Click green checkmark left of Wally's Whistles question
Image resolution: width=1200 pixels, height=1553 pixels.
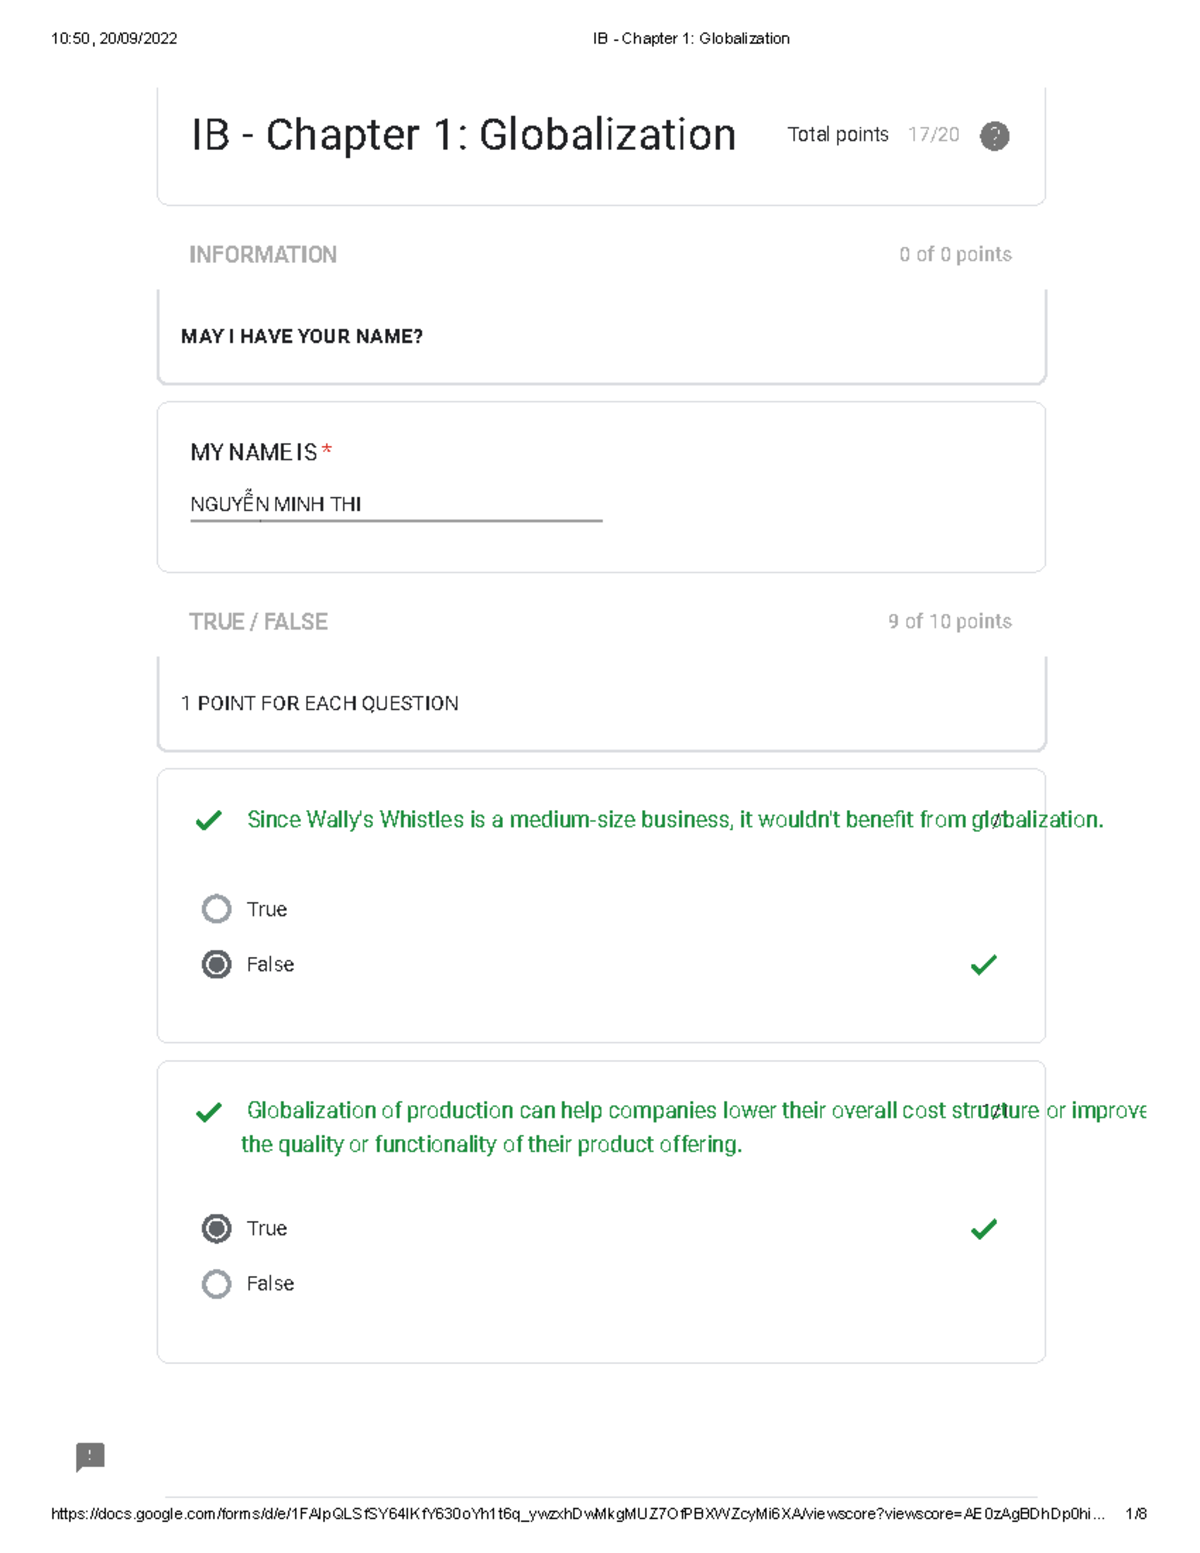209,821
